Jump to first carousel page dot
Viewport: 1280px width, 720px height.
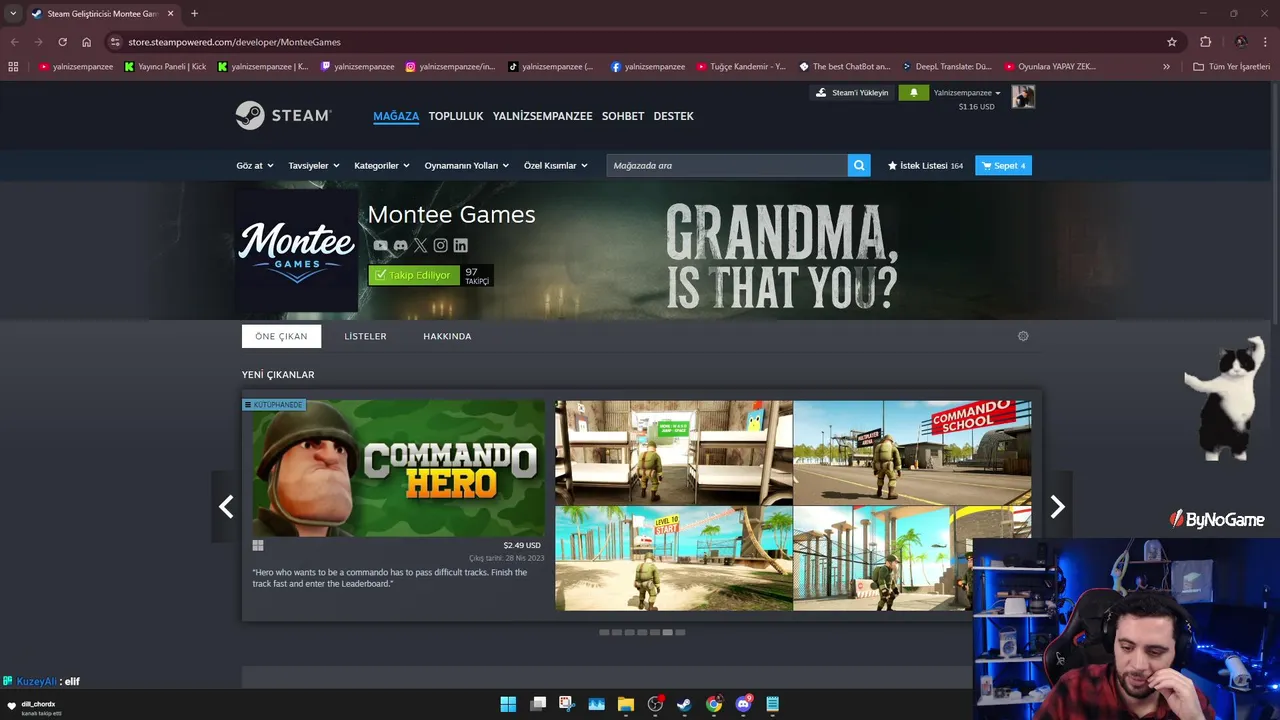point(604,632)
